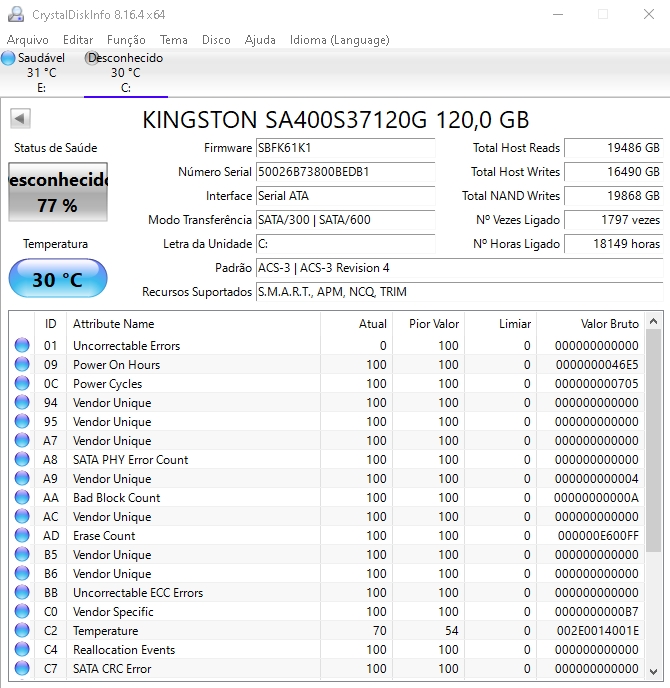Select the SATA CRC Error attribute name
Image resolution: width=670 pixels, height=688 pixels.
click(112, 669)
